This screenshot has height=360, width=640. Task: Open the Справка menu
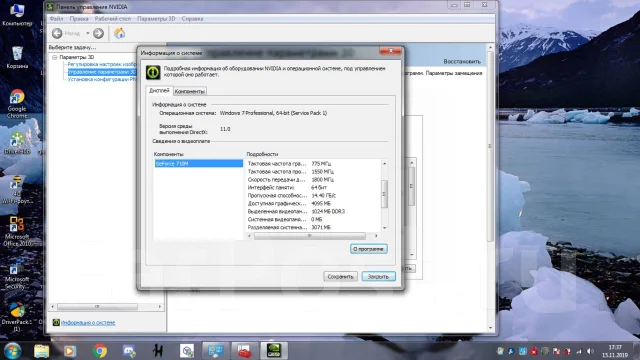tap(192, 19)
